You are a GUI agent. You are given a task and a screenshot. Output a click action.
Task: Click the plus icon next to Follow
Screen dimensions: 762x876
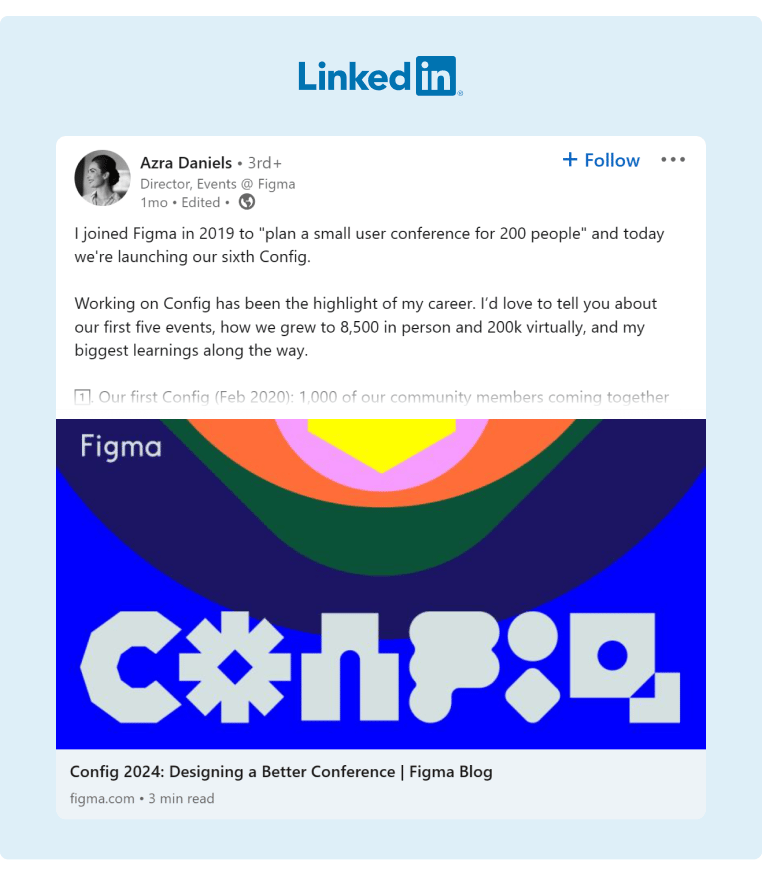(x=569, y=159)
